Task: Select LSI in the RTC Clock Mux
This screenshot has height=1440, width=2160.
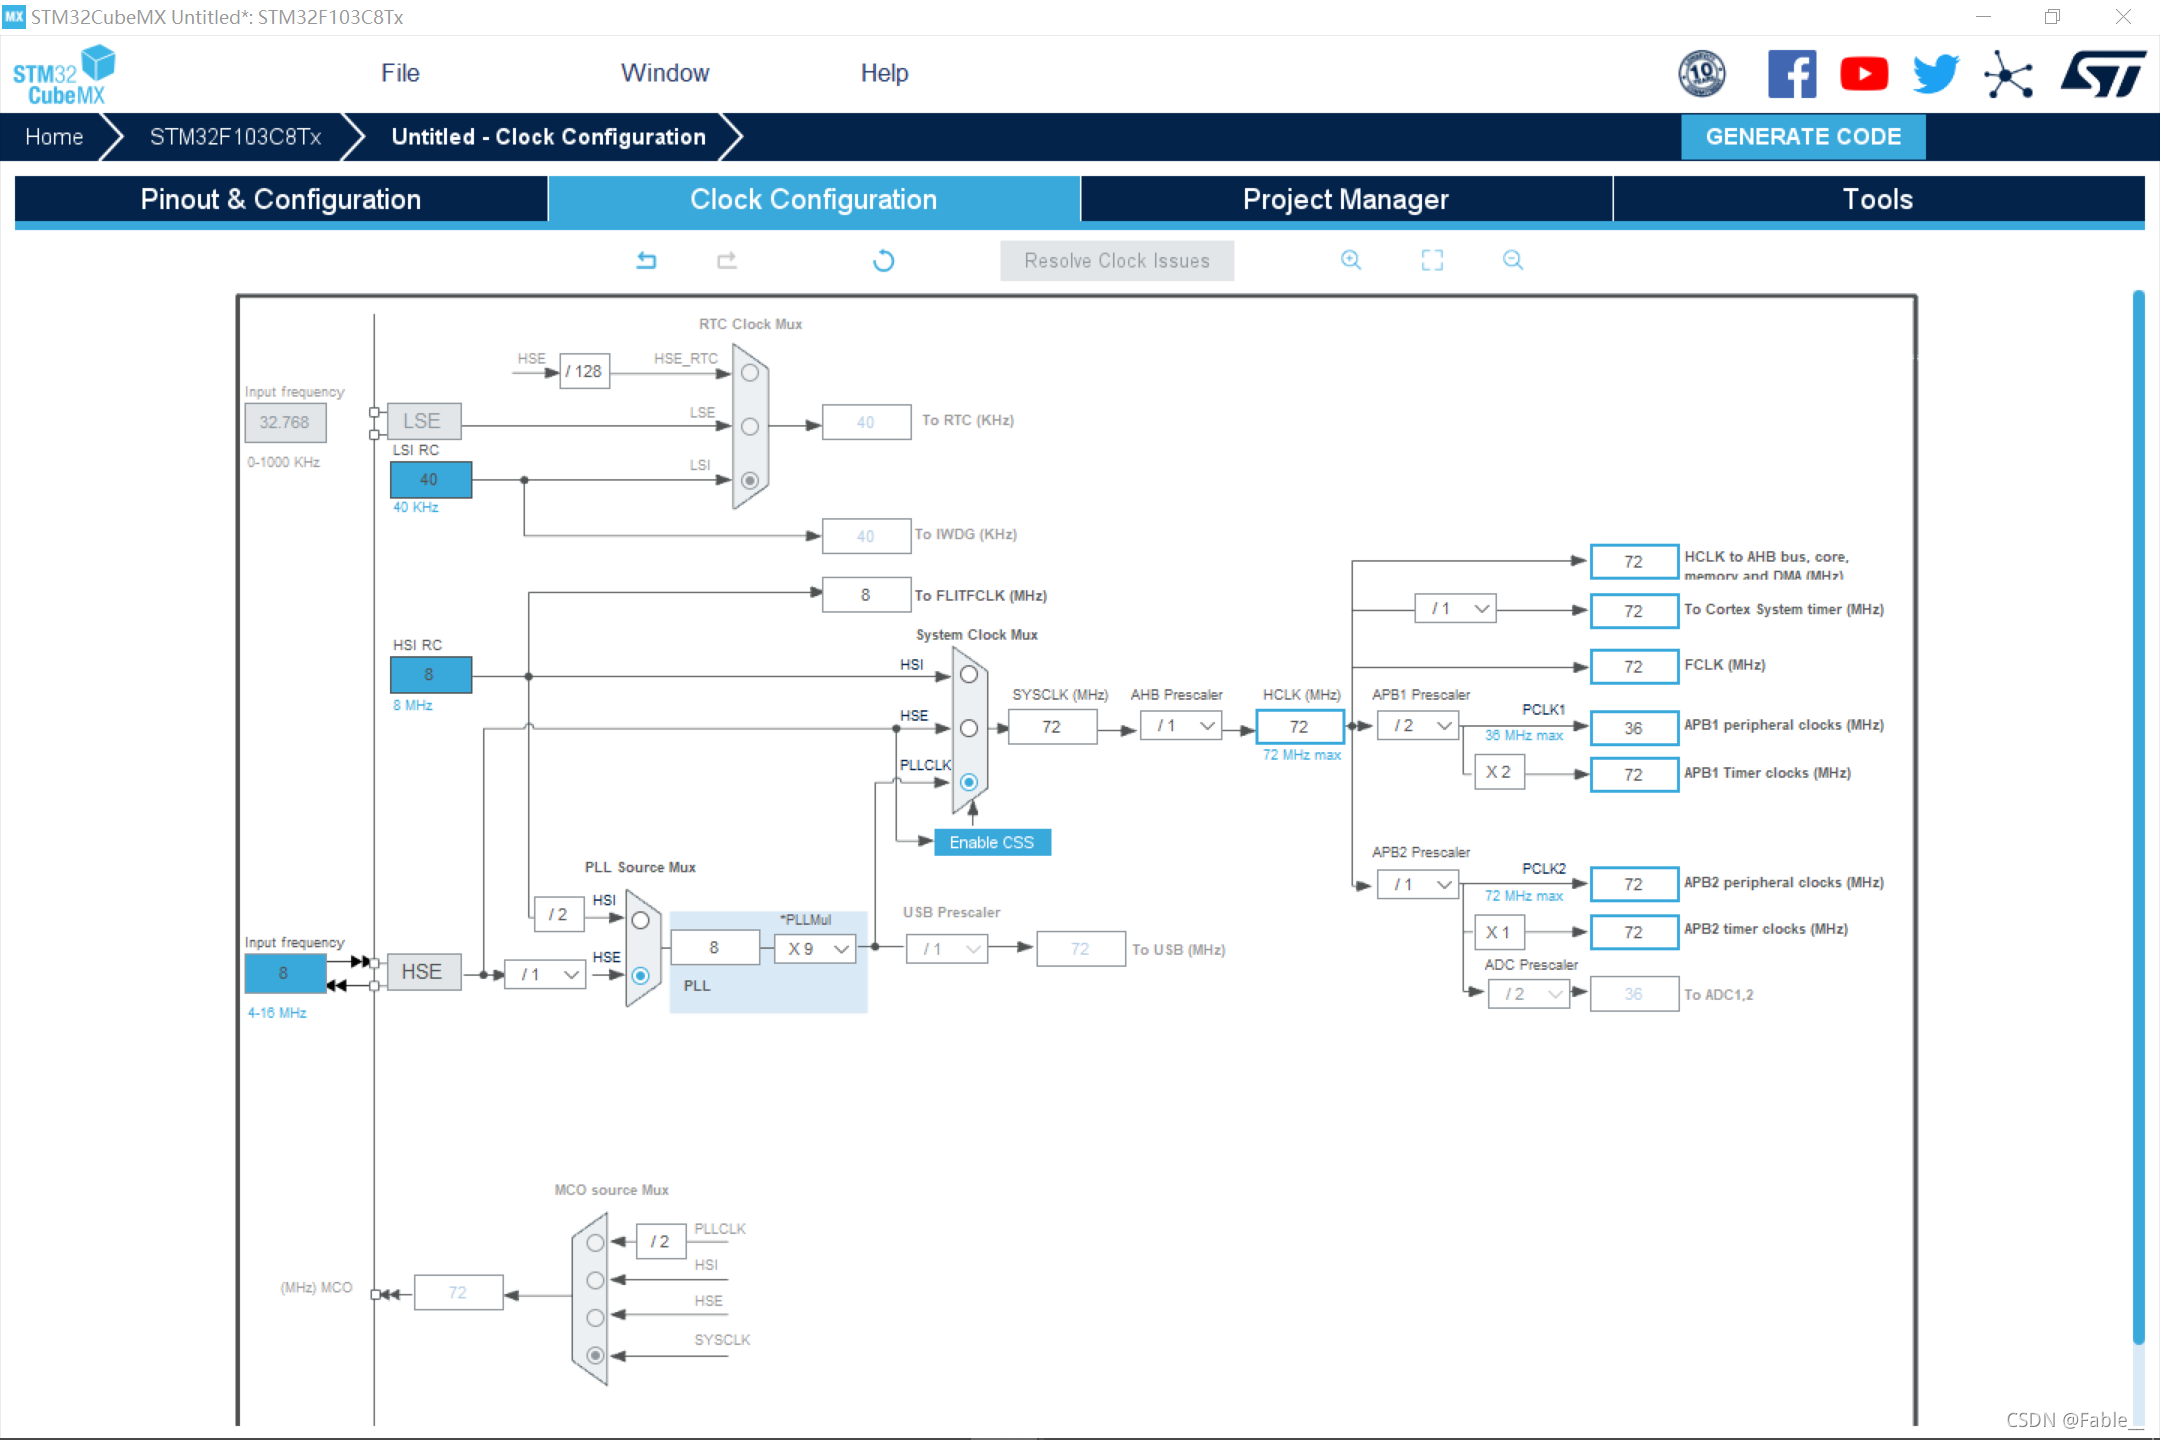Action: tap(749, 480)
